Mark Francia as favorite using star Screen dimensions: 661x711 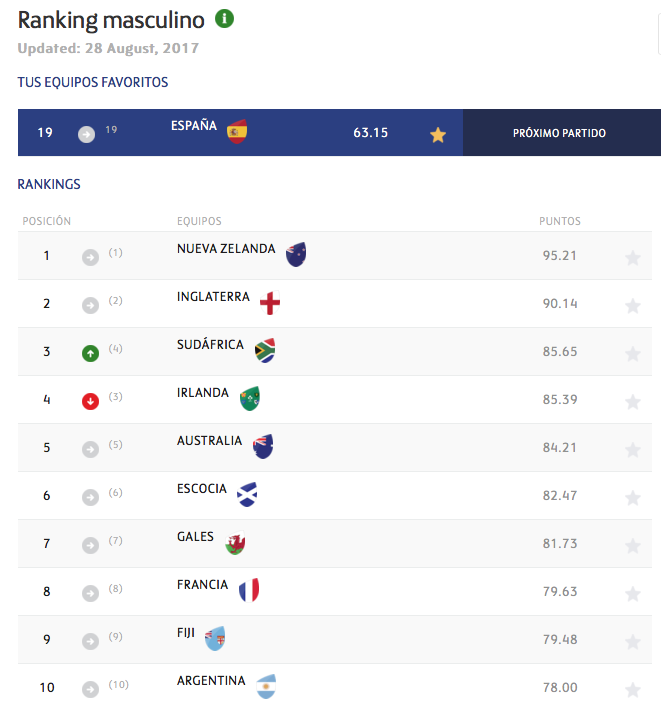(x=632, y=594)
